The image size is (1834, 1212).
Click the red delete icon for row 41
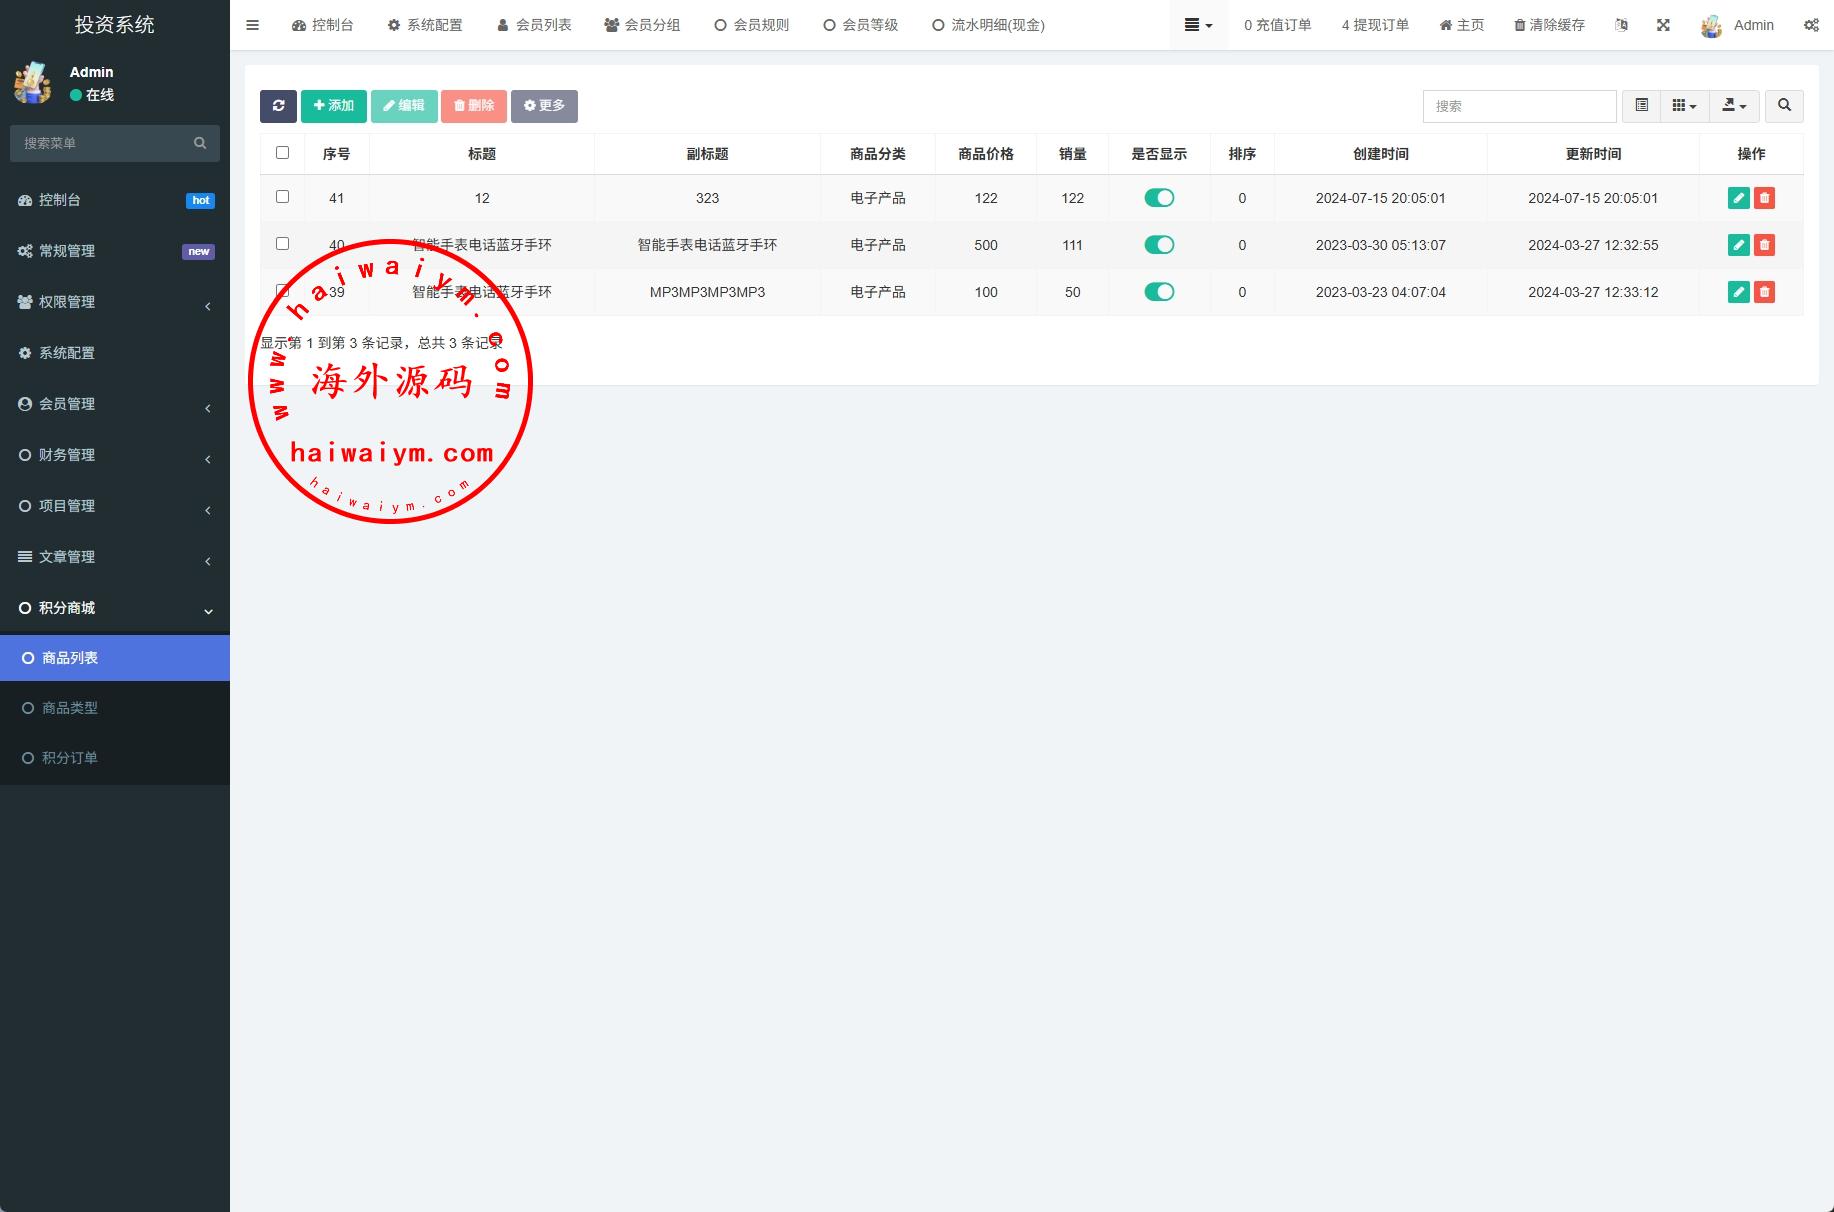pos(1764,198)
